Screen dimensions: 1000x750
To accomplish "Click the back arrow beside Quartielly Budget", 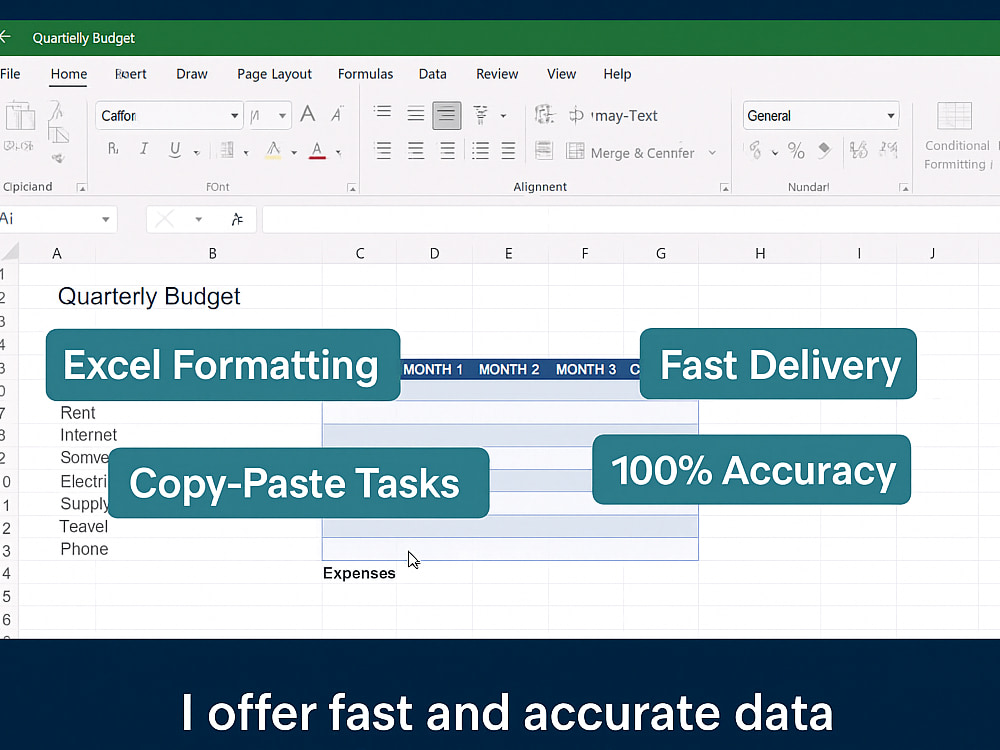I will pos(4,37).
